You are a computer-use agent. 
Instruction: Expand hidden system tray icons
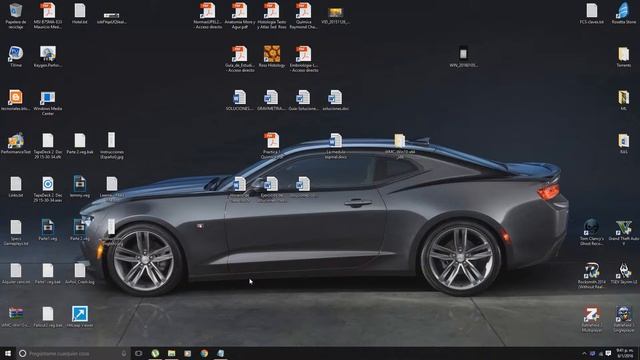click(x=584, y=353)
